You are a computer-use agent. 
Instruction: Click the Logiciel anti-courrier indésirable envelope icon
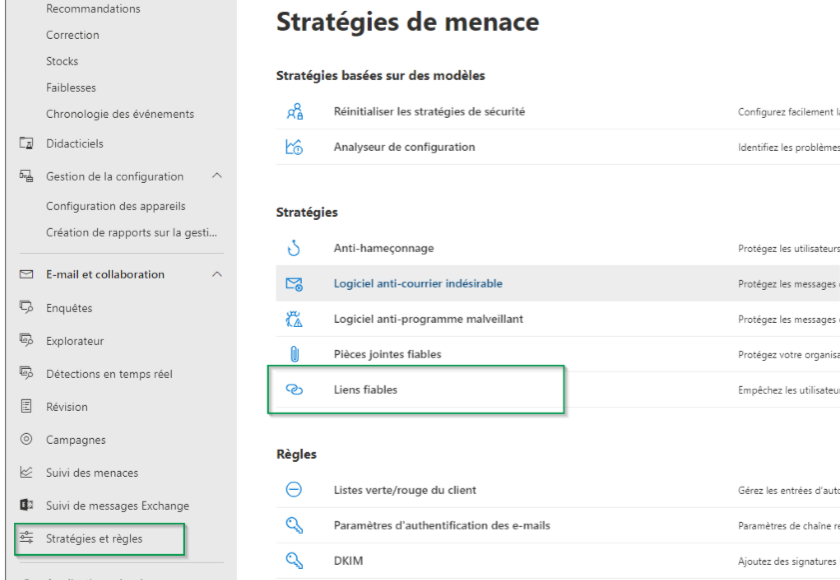pyautogui.click(x=294, y=284)
